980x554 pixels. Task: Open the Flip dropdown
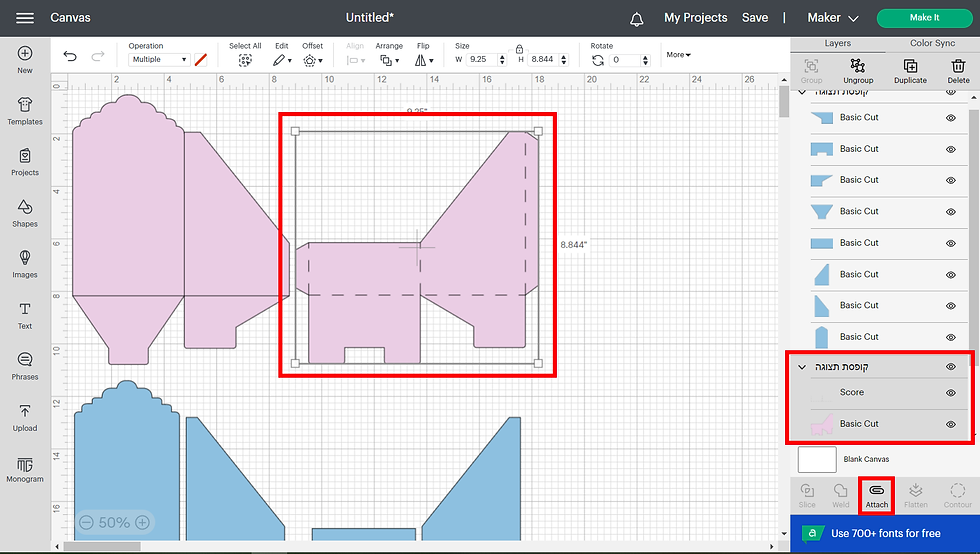tap(424, 60)
